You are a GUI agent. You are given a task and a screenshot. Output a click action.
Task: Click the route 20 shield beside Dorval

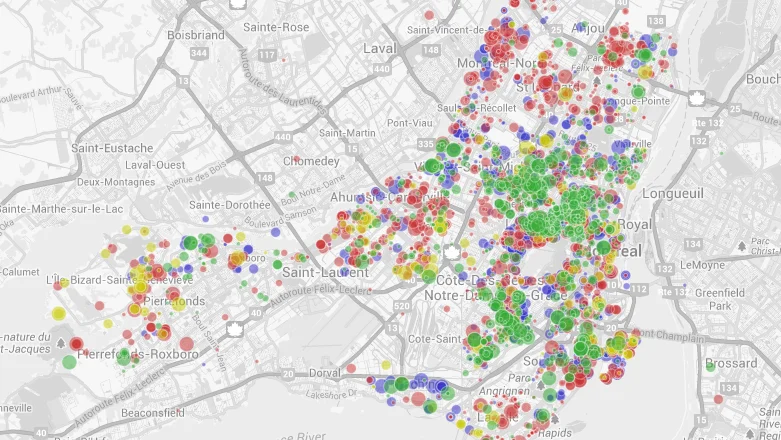pyautogui.click(x=289, y=374)
